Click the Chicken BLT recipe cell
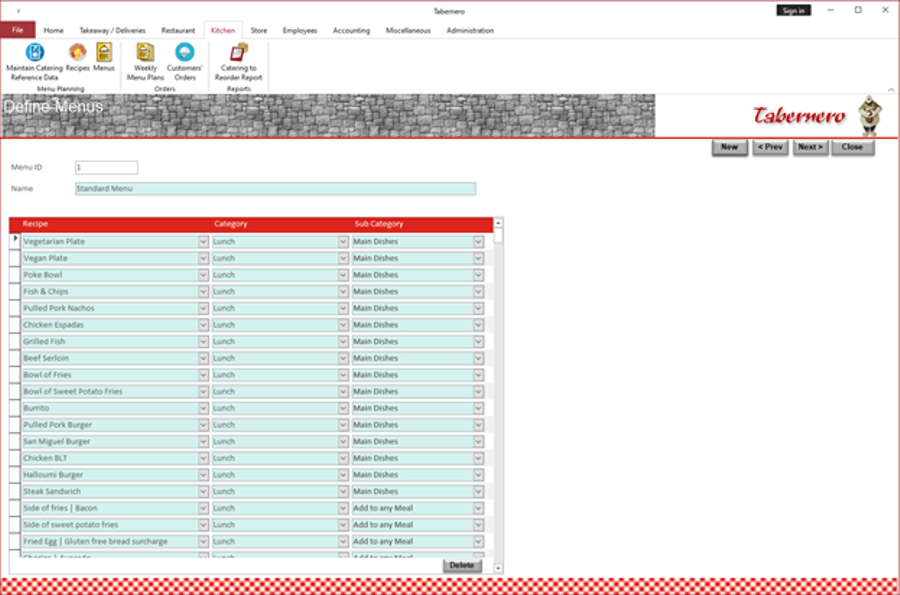Image resolution: width=900 pixels, height=595 pixels. pos(111,458)
